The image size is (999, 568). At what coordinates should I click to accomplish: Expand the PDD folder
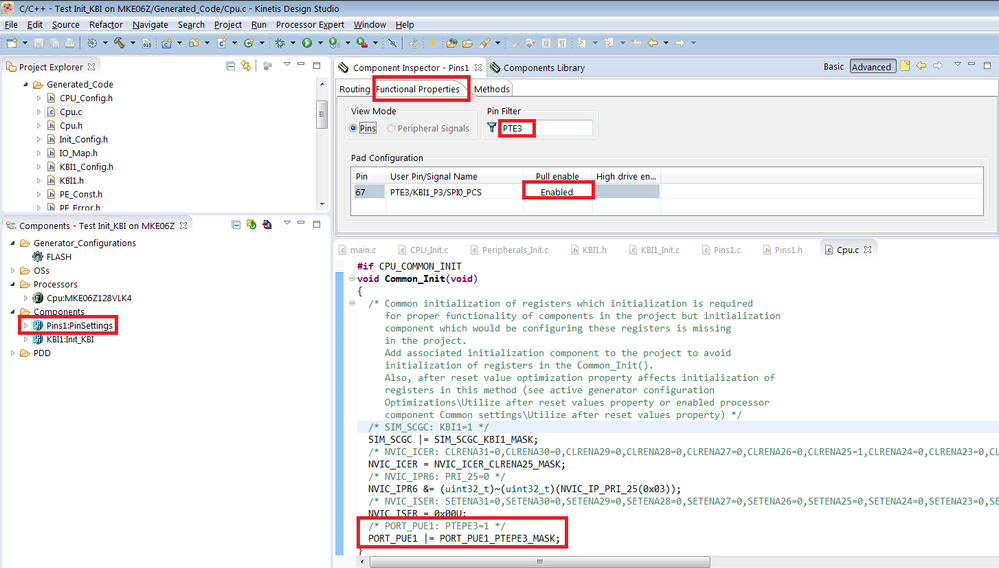[x=13, y=353]
